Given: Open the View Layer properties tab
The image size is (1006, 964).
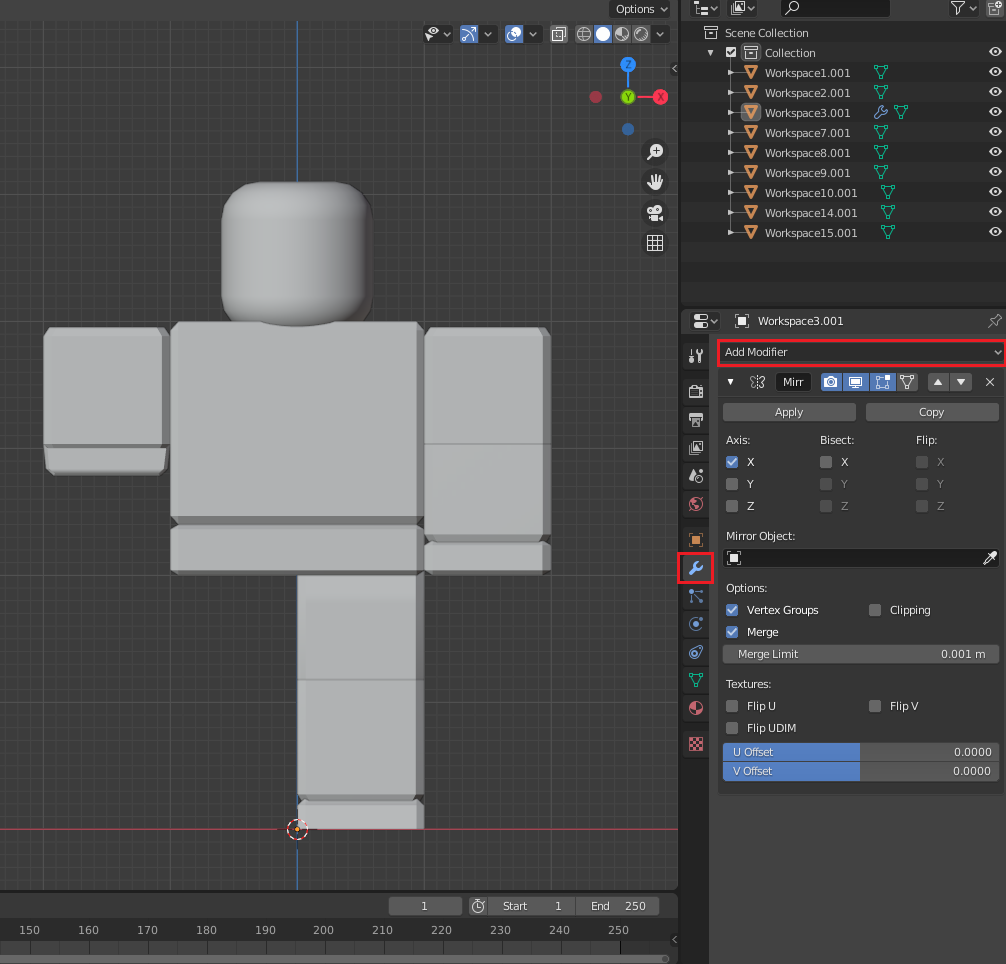Looking at the screenshot, I should click(x=695, y=448).
